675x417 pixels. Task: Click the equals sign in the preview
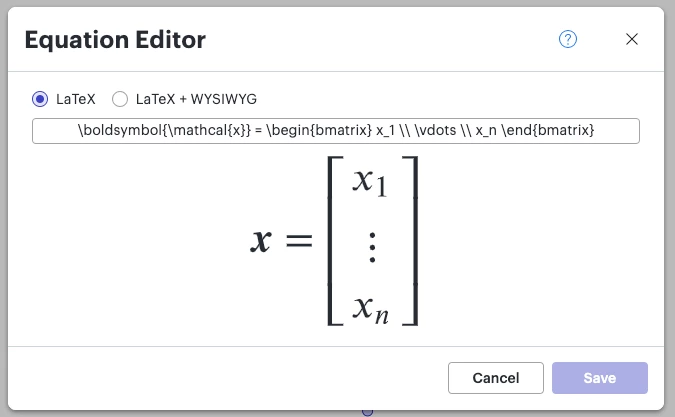[x=299, y=241]
